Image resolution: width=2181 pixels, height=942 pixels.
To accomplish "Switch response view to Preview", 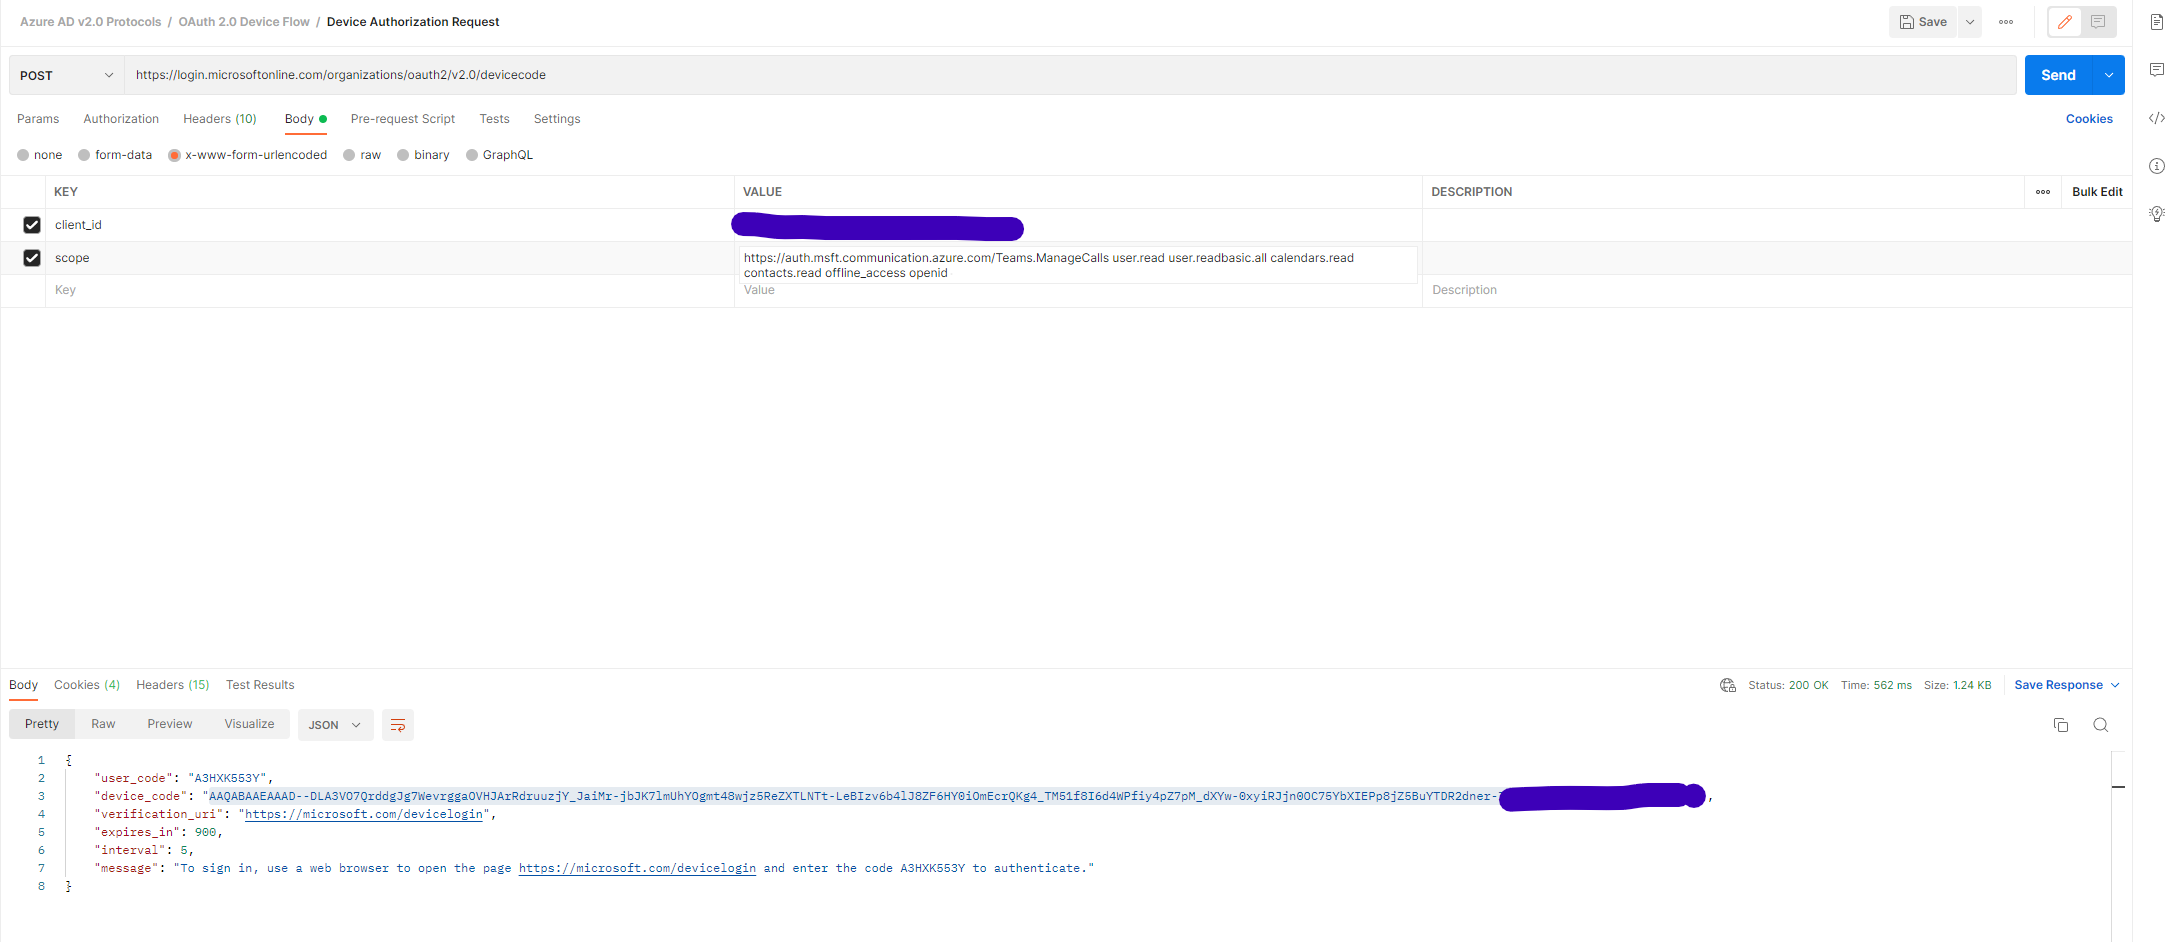I will pyautogui.click(x=170, y=724).
